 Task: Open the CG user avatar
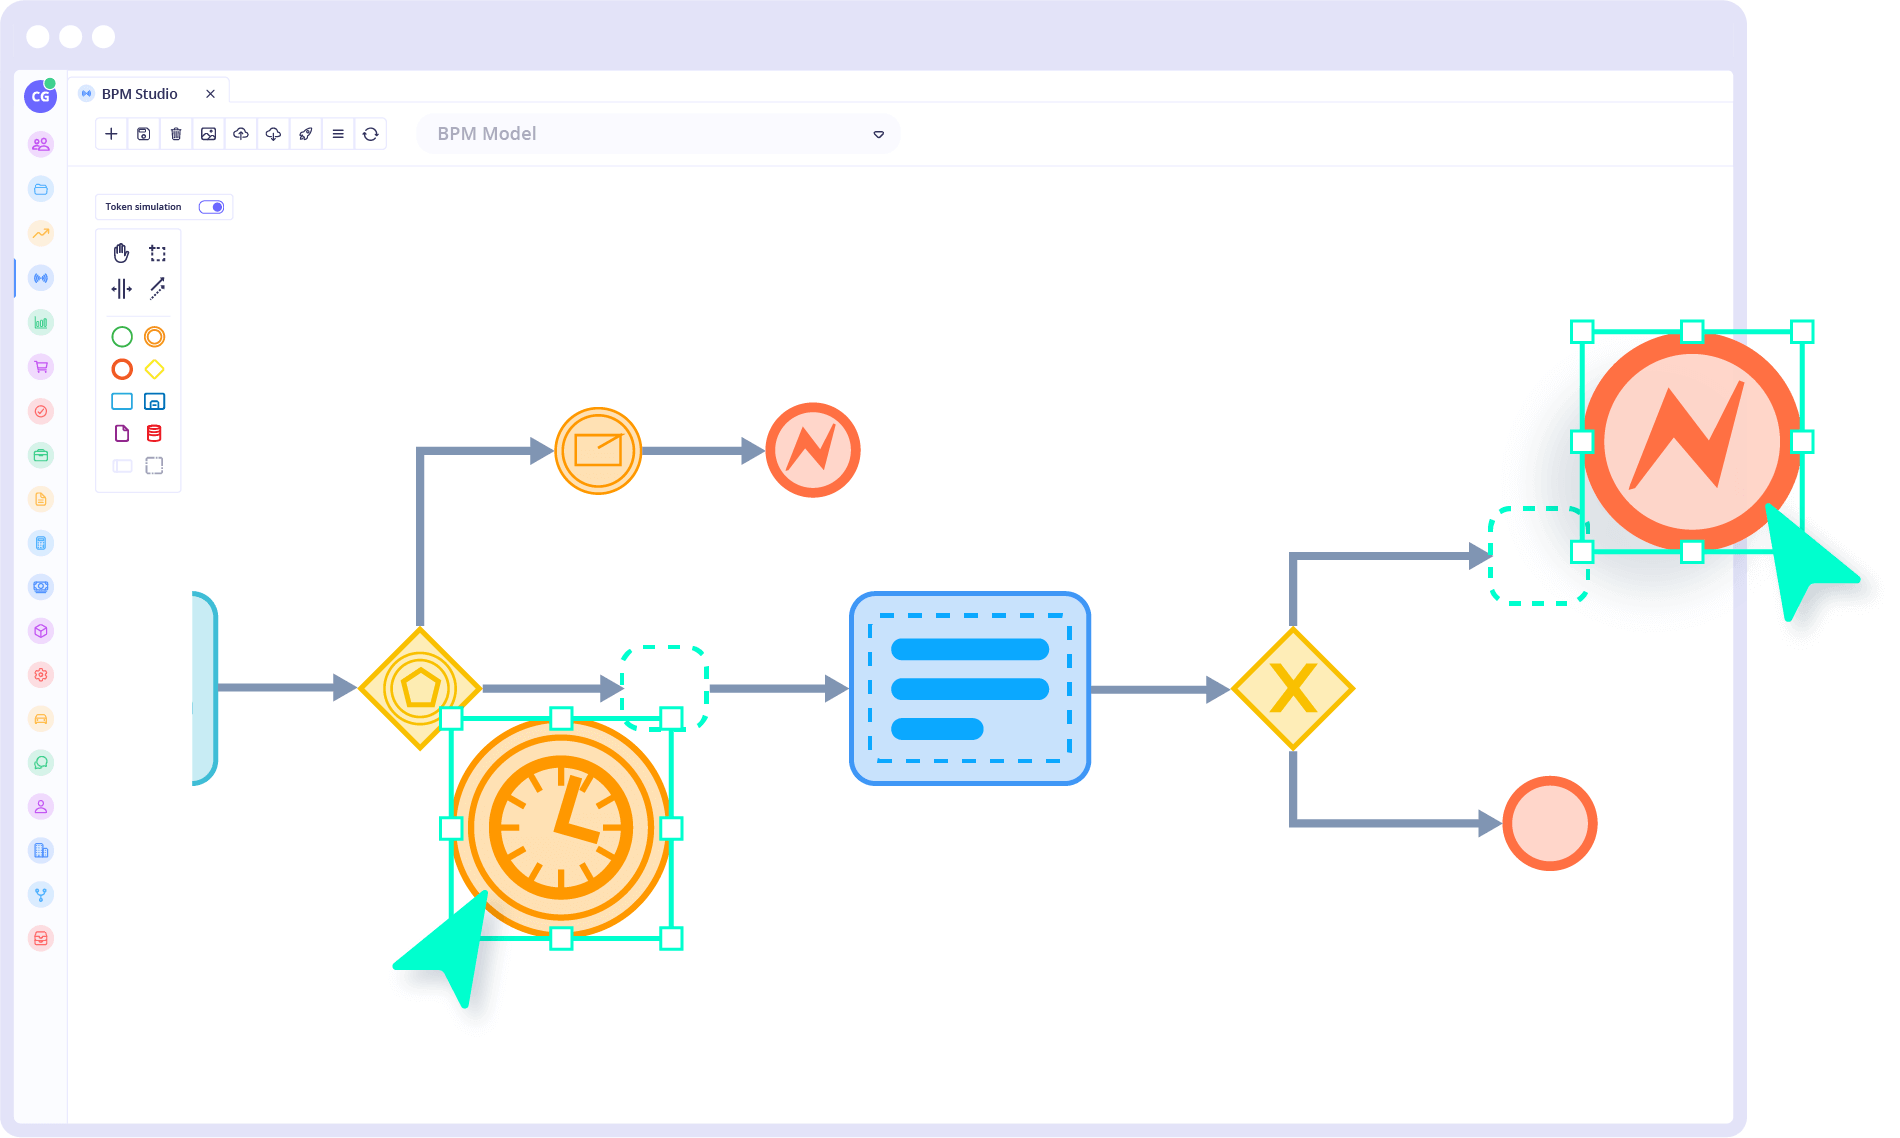point(40,96)
